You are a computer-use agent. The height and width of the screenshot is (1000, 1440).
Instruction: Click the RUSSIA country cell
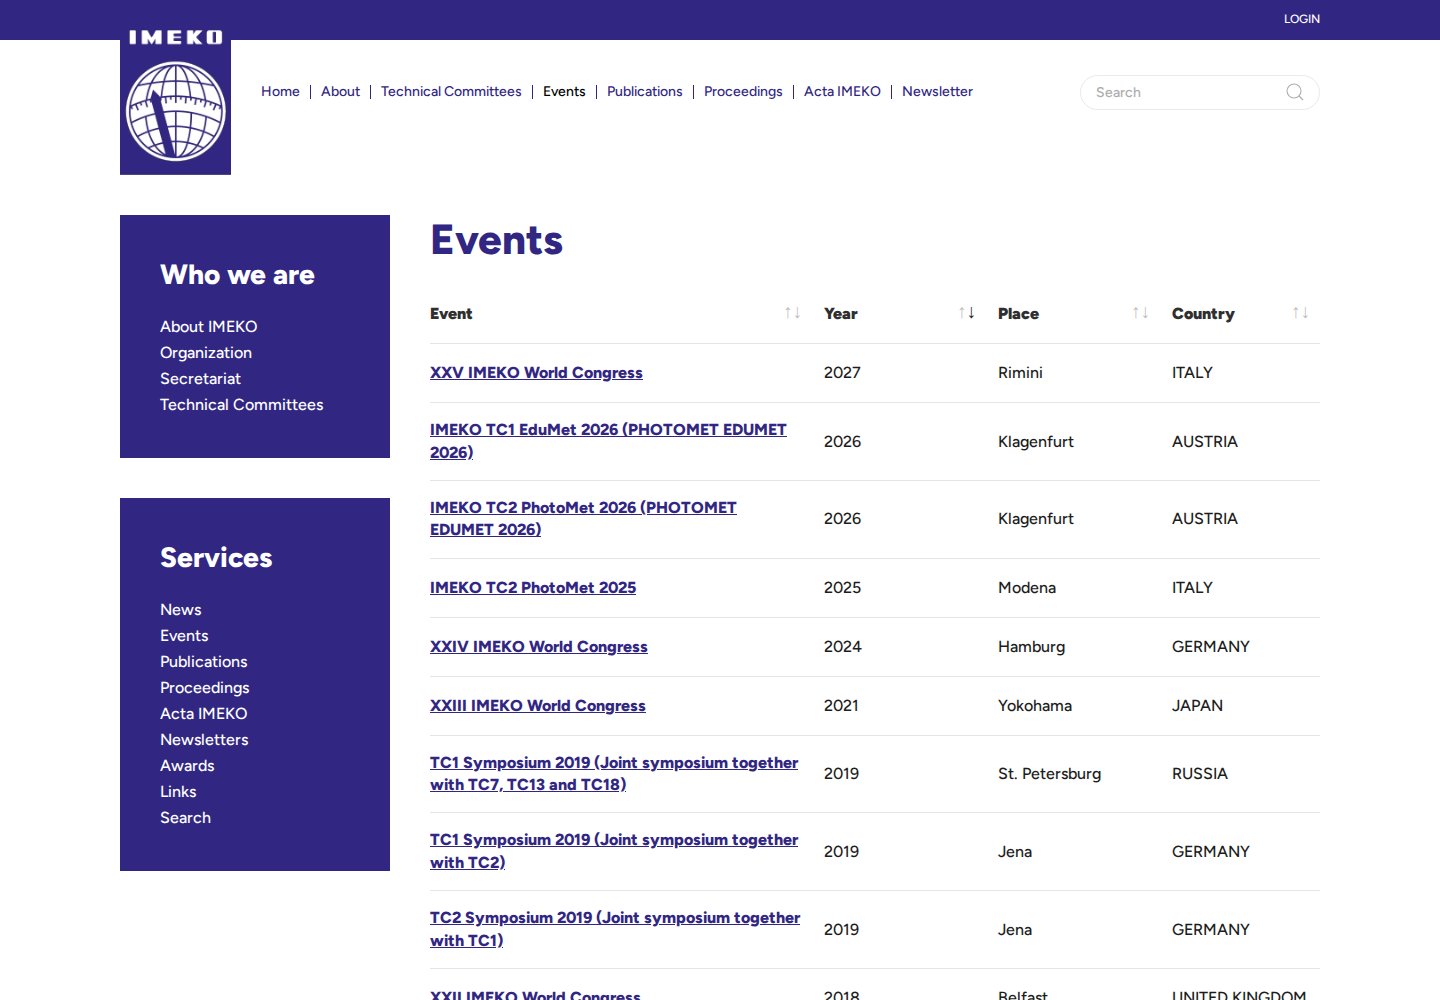[x=1200, y=773]
